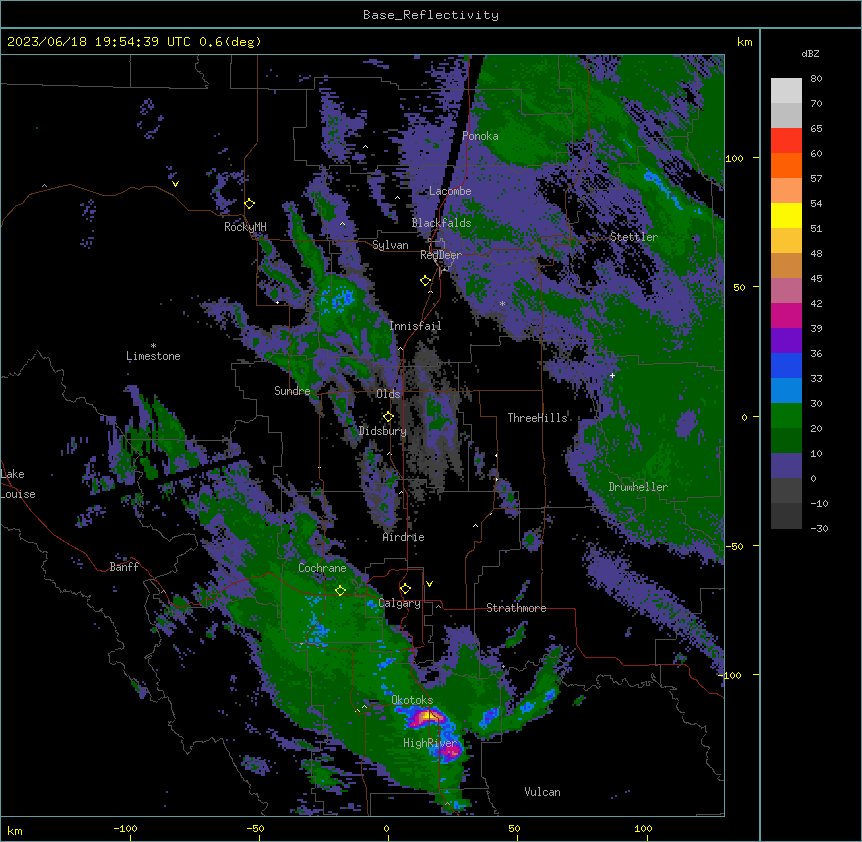Image resolution: width=862 pixels, height=842 pixels.
Task: Pick the bright green swatch in legend
Action: pos(786,416)
